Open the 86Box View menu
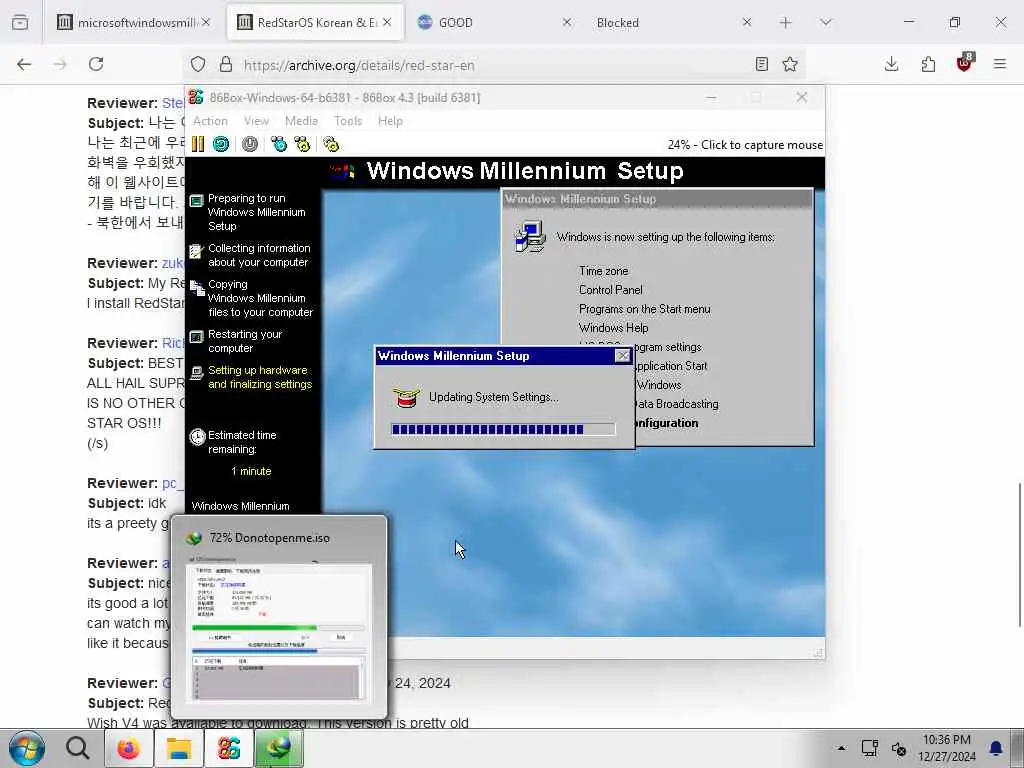Screen dimensions: 1024x768 256,121
